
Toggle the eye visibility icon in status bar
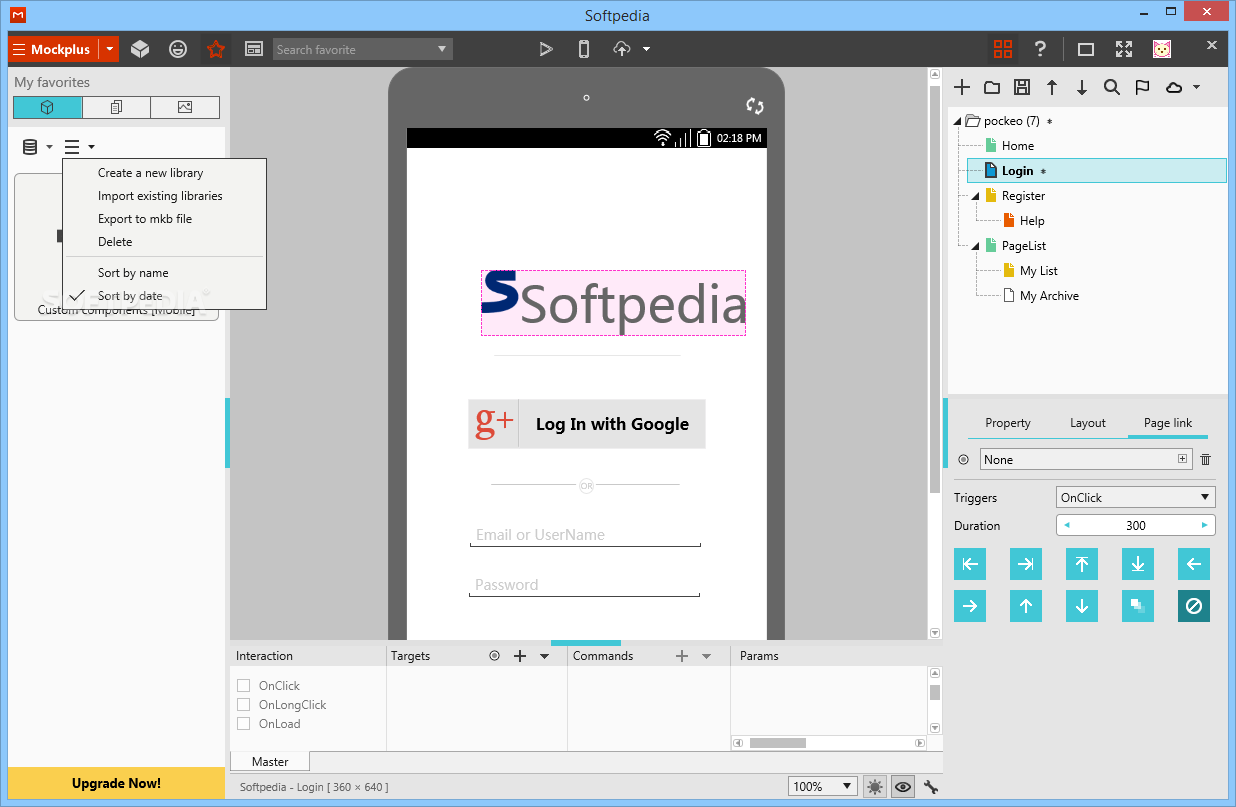903,787
